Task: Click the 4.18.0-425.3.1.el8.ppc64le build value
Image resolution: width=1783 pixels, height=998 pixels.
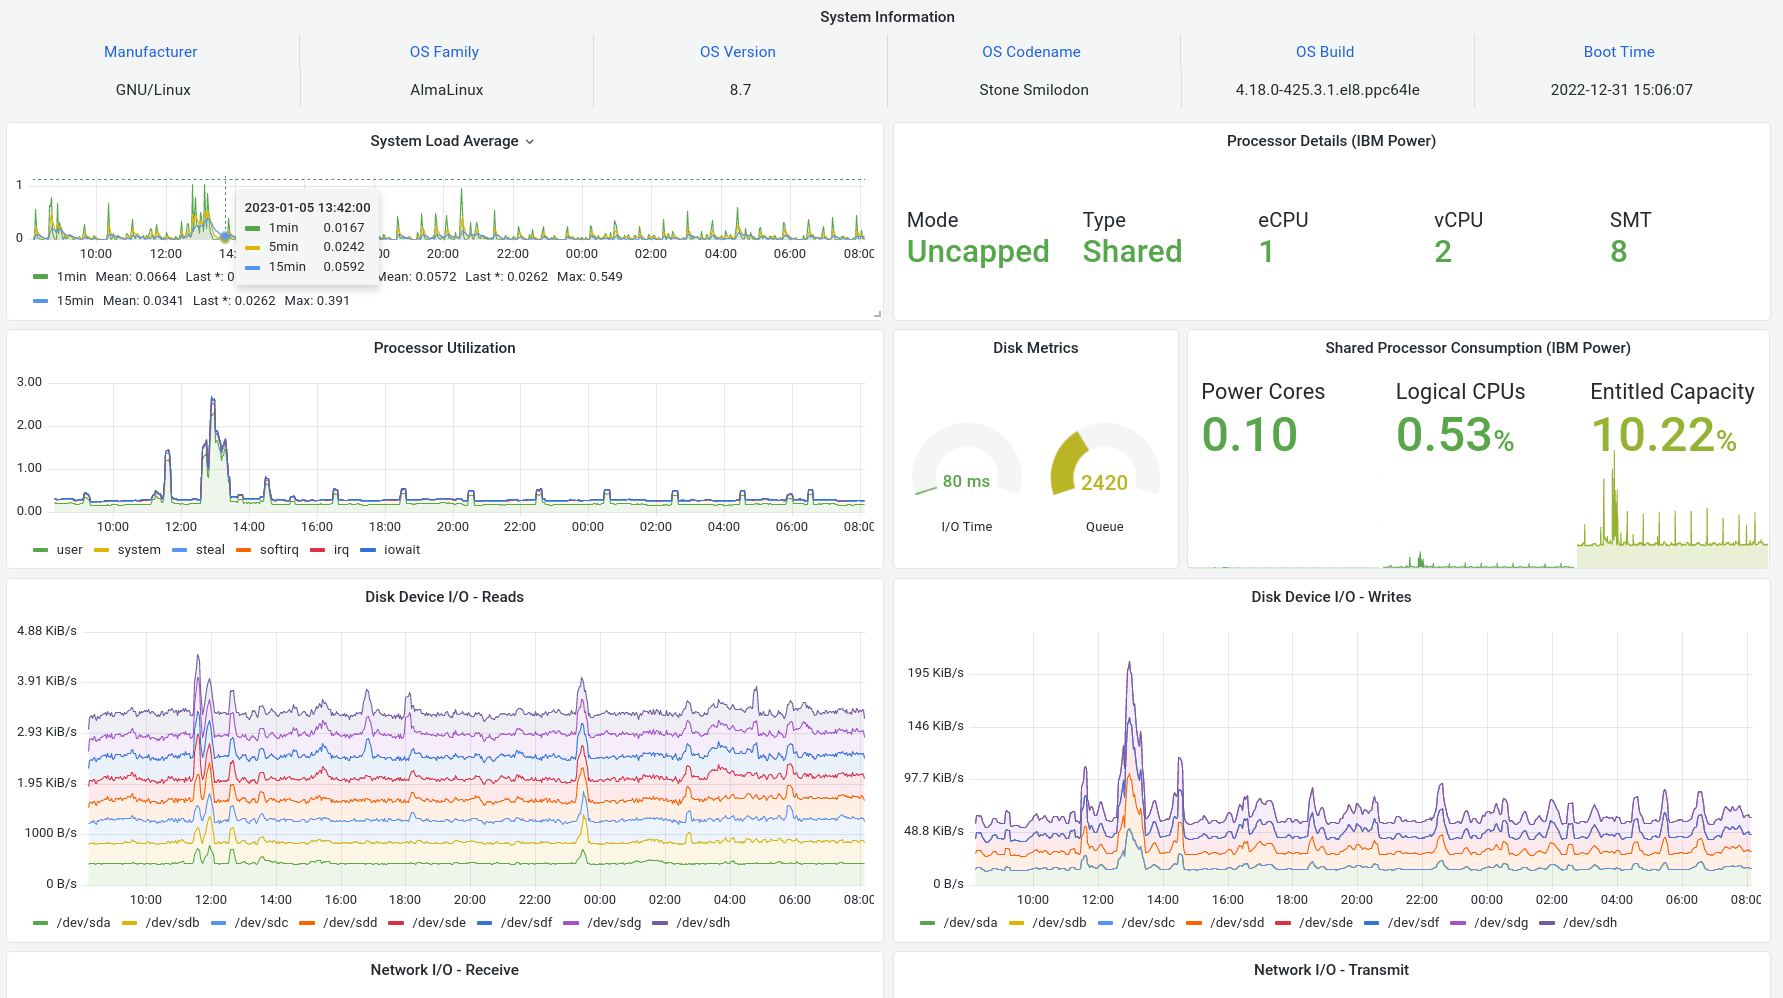Action: tap(1327, 90)
